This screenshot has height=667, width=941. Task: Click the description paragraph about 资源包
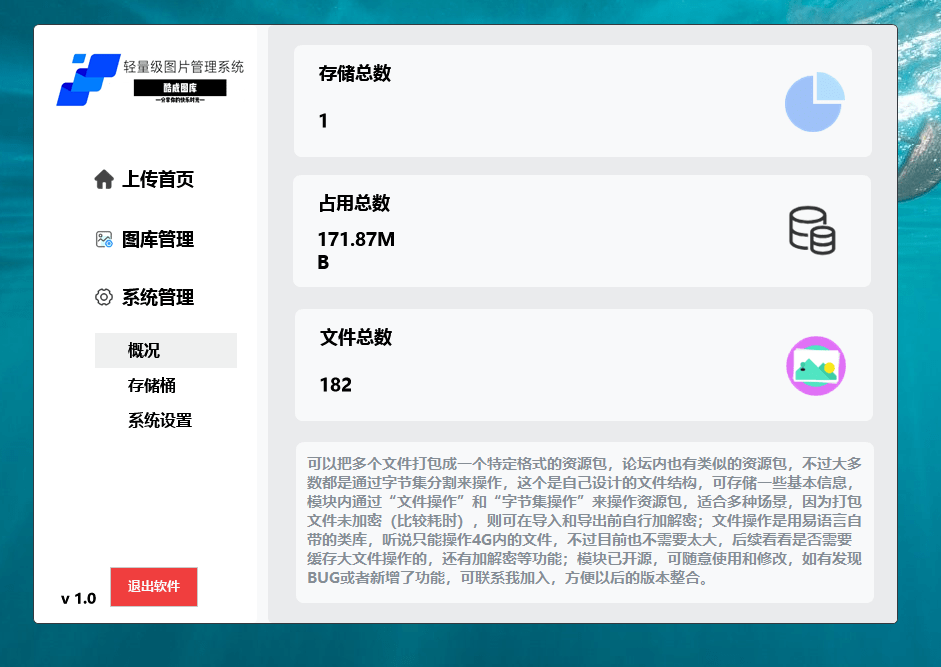click(585, 521)
